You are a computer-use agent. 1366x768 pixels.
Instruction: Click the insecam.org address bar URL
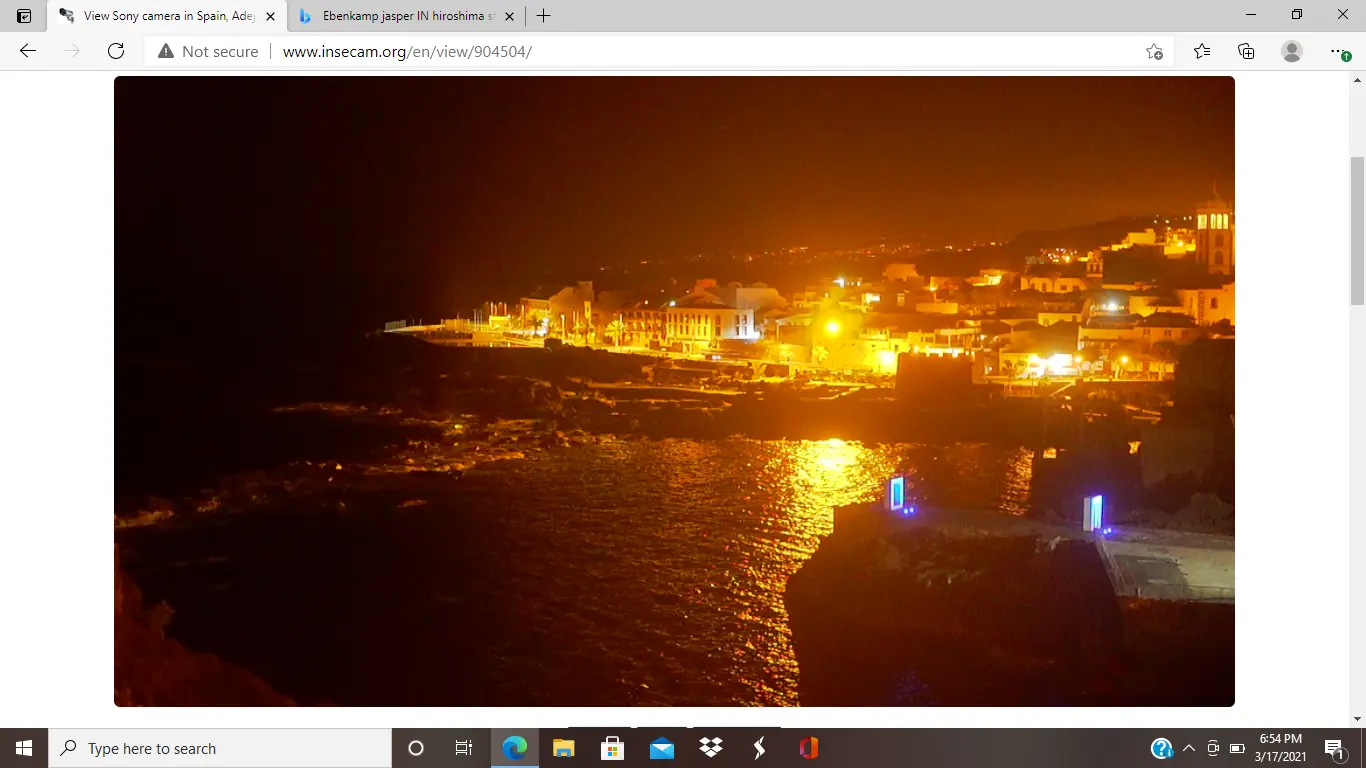407,51
